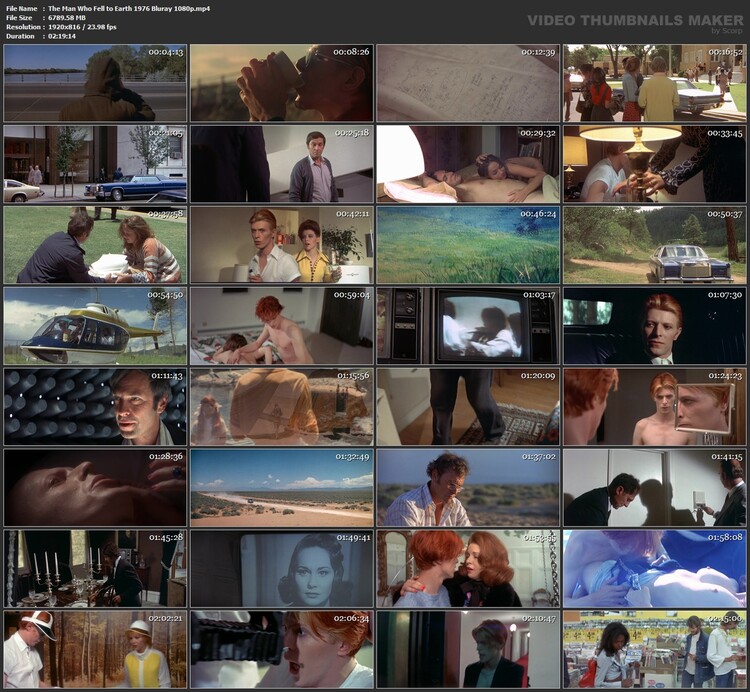Open the legs-on-rug frame at 01:20:09
The height and width of the screenshot is (692, 750).
pos(468,406)
